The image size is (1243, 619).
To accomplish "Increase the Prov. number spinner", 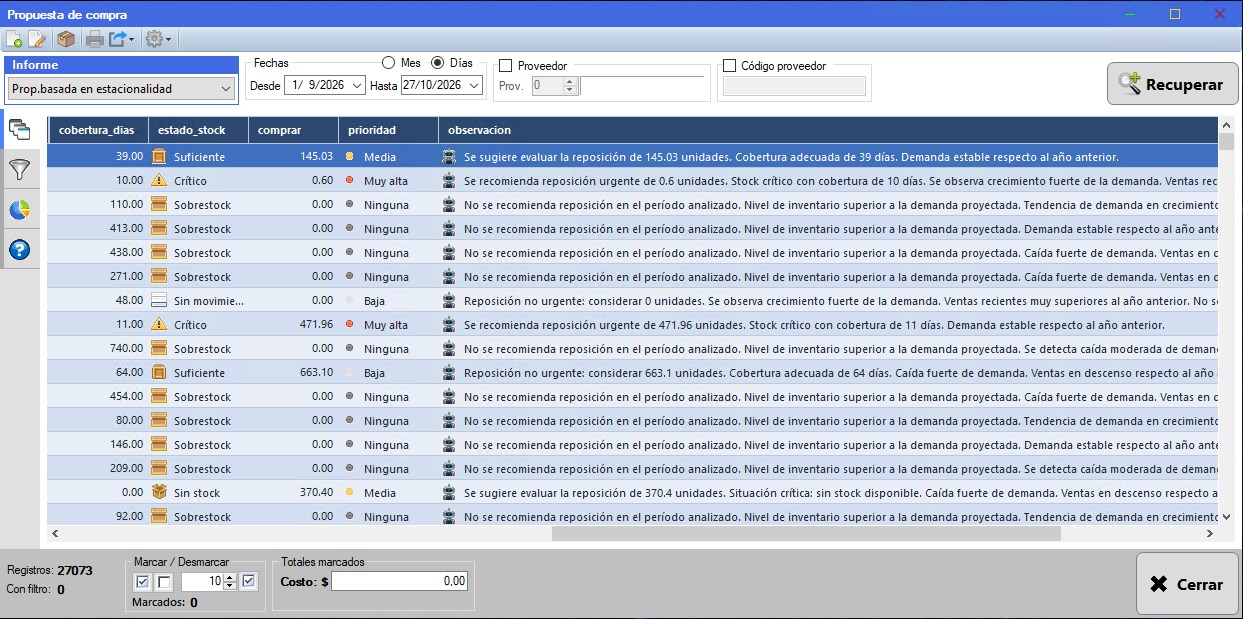I will coord(570,82).
